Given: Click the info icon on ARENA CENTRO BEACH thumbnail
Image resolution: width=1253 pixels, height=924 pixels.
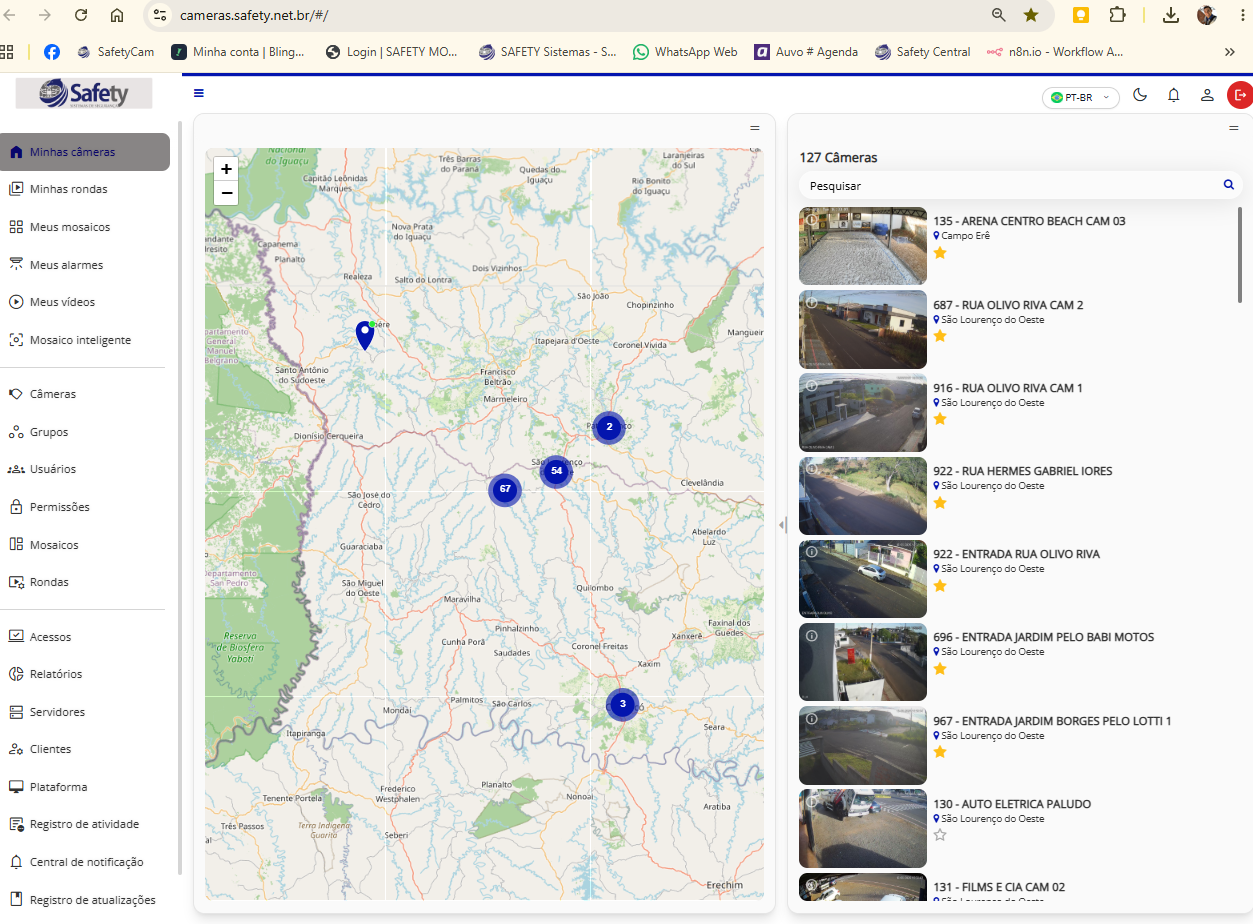Looking at the screenshot, I should click(812, 219).
